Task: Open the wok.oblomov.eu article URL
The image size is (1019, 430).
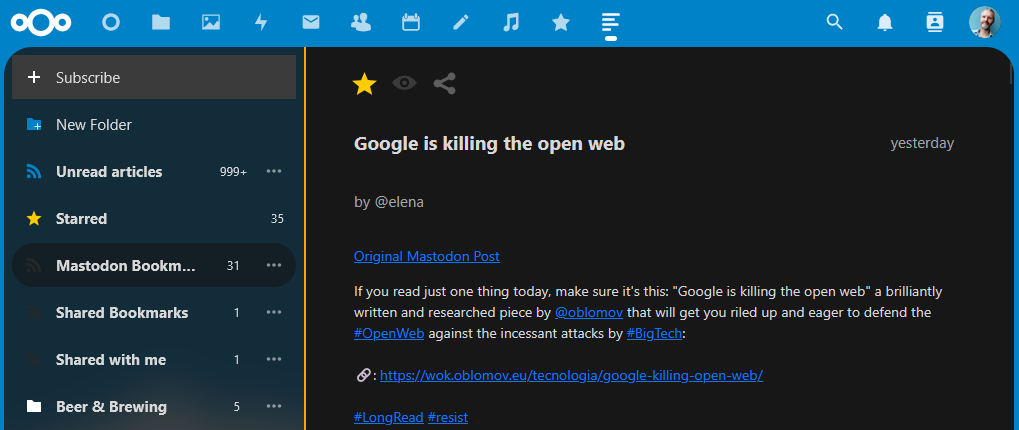Action: tap(571, 375)
